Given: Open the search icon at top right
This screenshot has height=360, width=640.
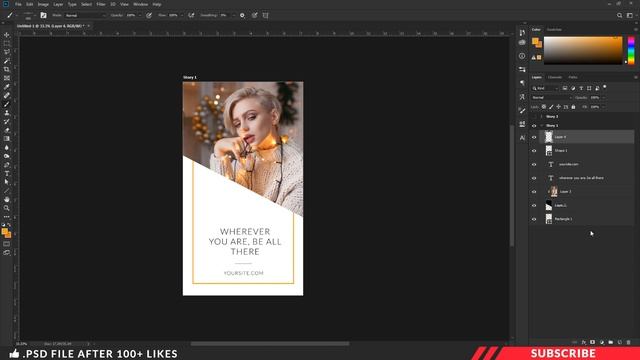Looking at the screenshot, I should (x=620, y=16).
